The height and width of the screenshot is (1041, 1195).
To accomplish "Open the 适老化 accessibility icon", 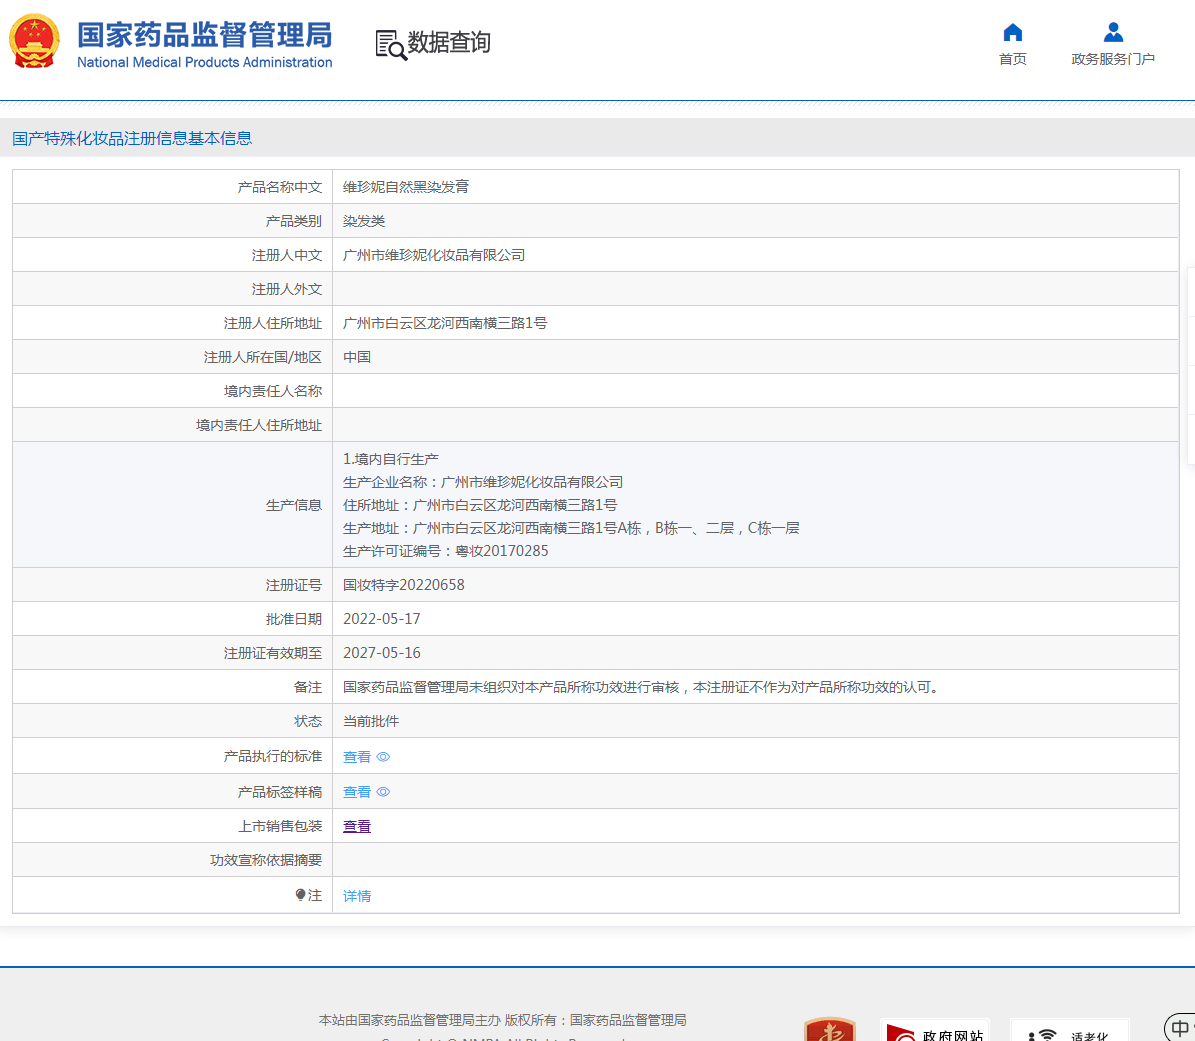I will click(x=1069, y=1030).
